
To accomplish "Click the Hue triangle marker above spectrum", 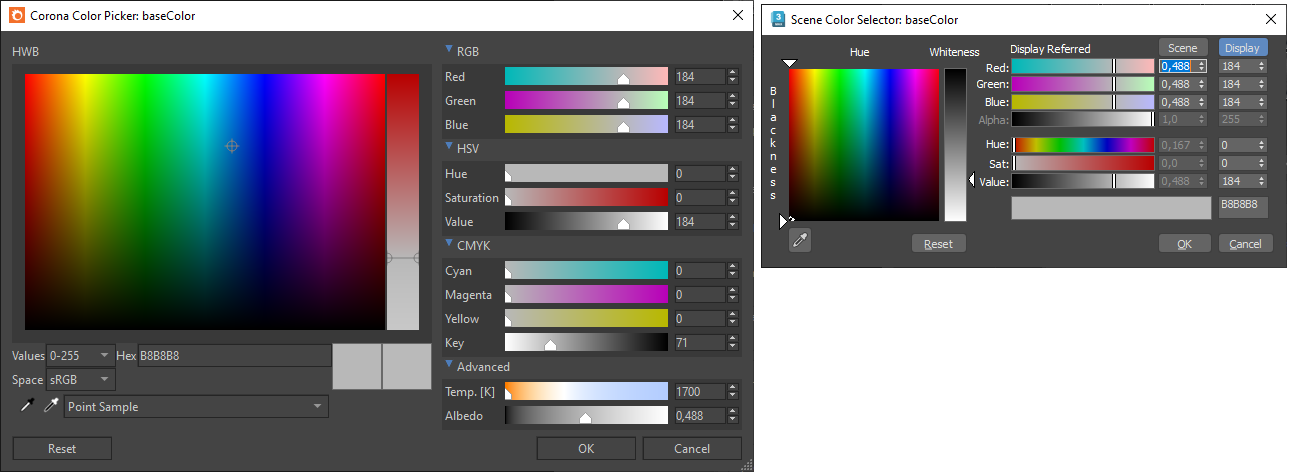I will coord(790,63).
